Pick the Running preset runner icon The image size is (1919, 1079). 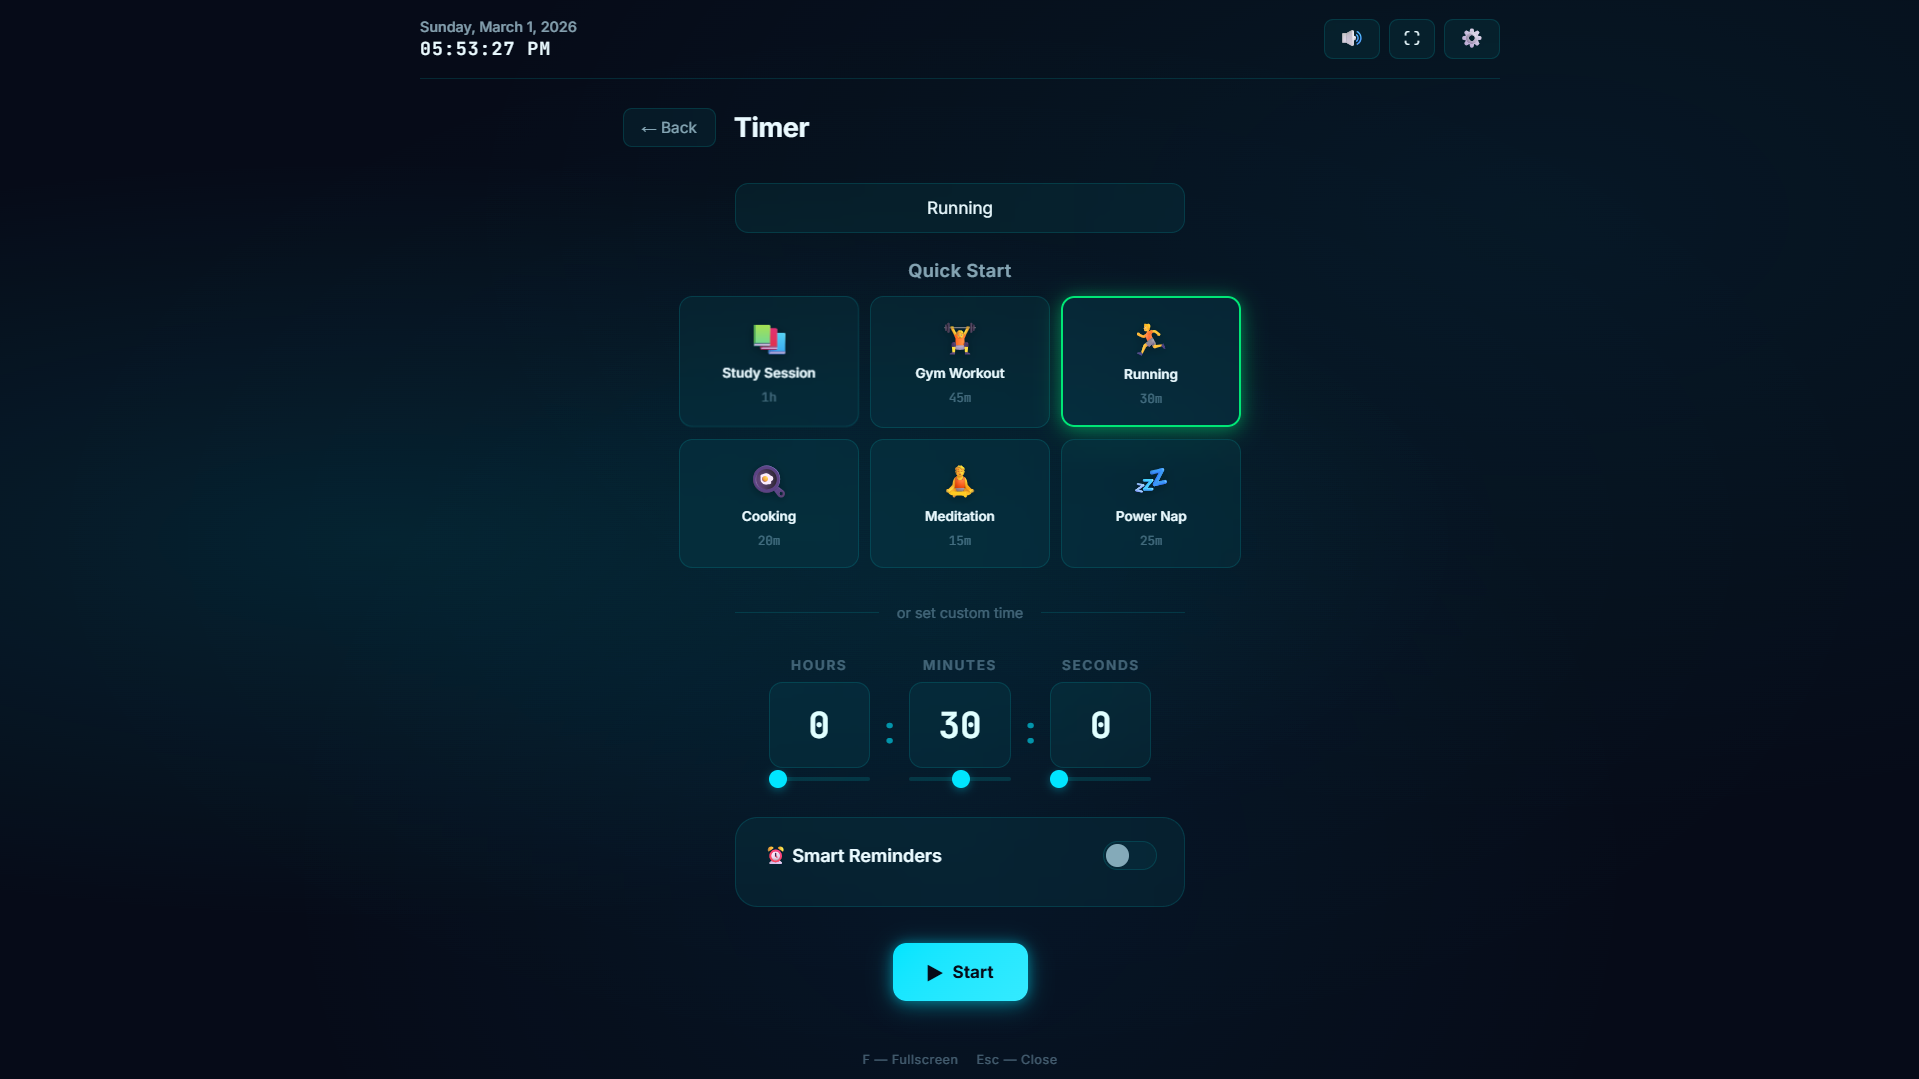1150,340
